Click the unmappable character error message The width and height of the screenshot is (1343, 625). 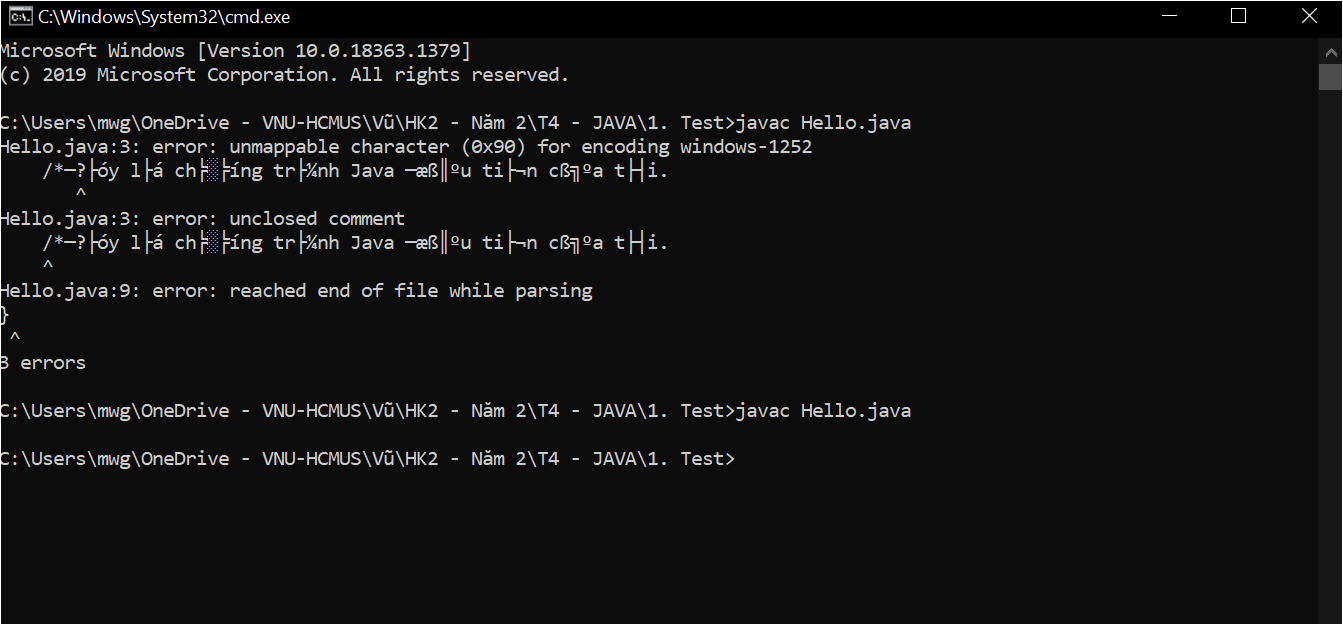click(406, 147)
